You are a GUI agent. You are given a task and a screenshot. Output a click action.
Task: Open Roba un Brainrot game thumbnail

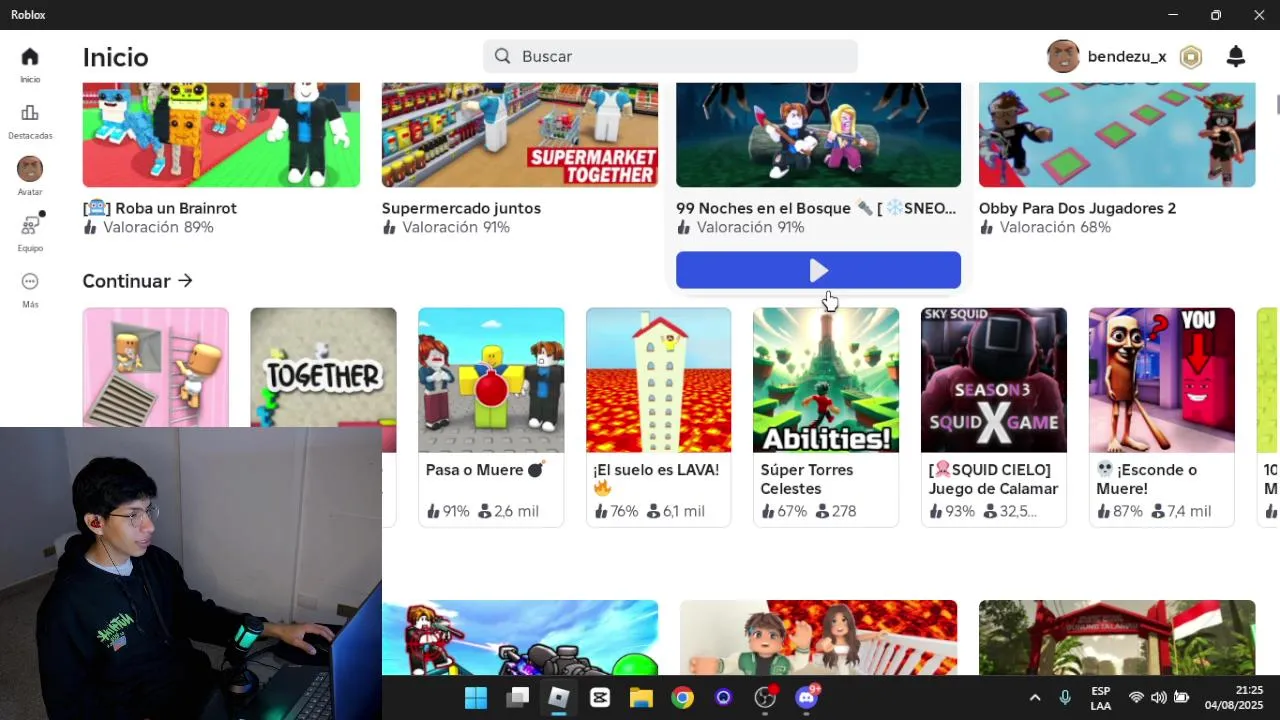(221, 135)
